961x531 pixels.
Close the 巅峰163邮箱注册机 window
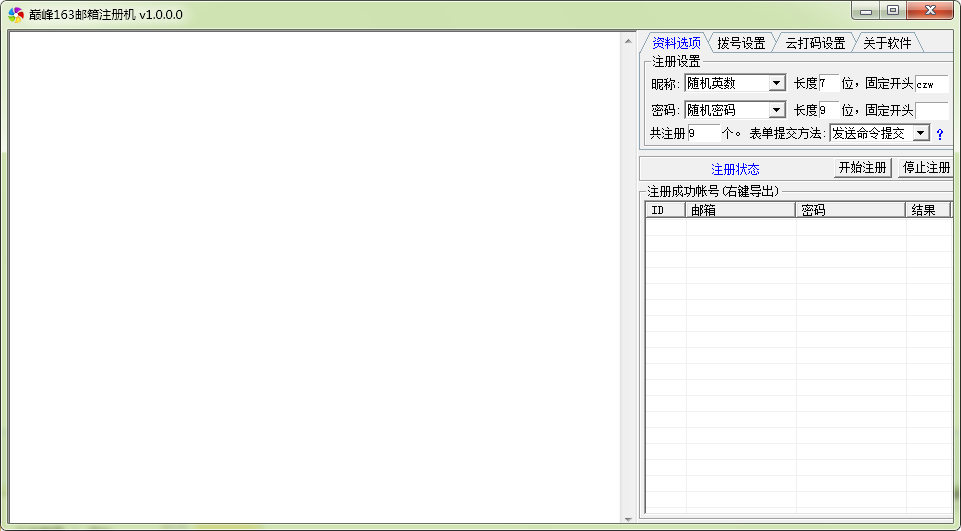(x=930, y=11)
